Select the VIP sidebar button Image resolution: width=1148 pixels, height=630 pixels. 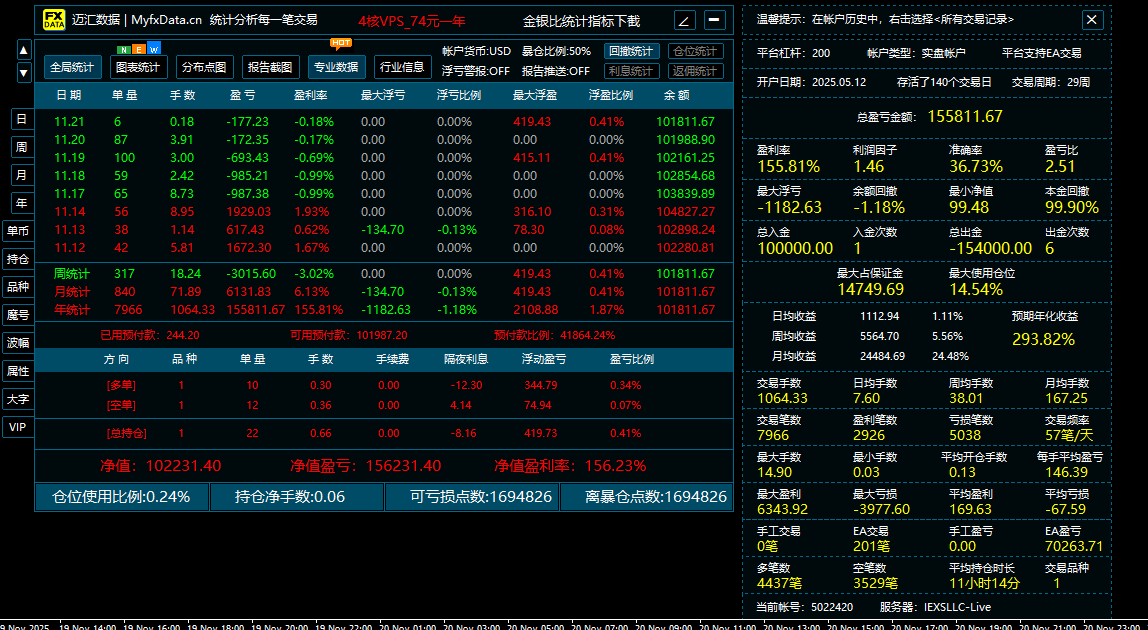click(18, 426)
